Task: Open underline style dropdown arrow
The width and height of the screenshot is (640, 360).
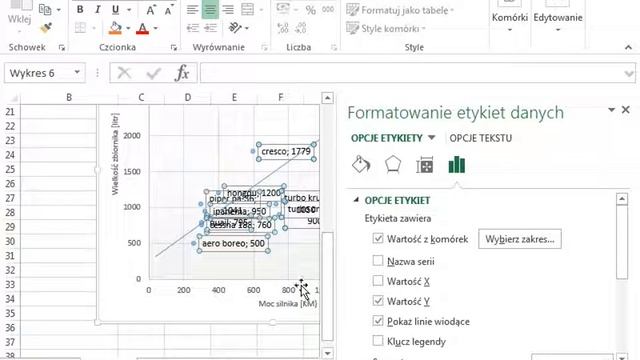Action: coord(129,9)
